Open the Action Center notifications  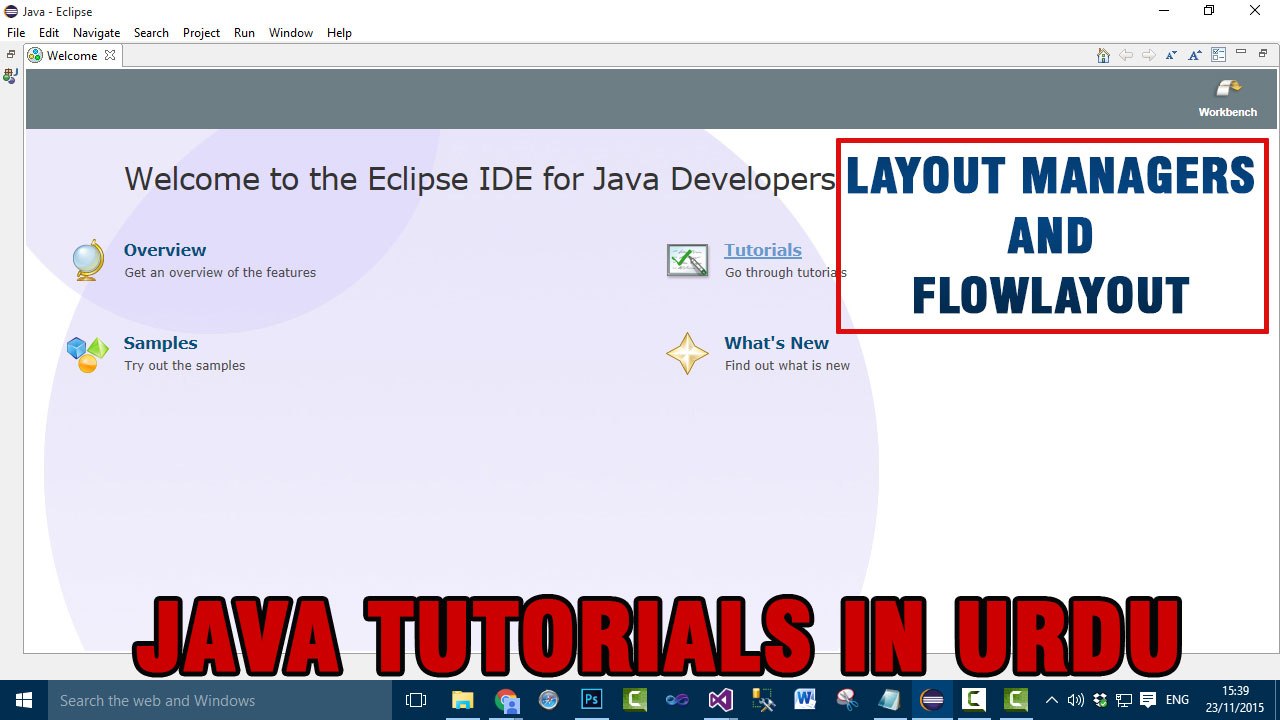(1148, 700)
